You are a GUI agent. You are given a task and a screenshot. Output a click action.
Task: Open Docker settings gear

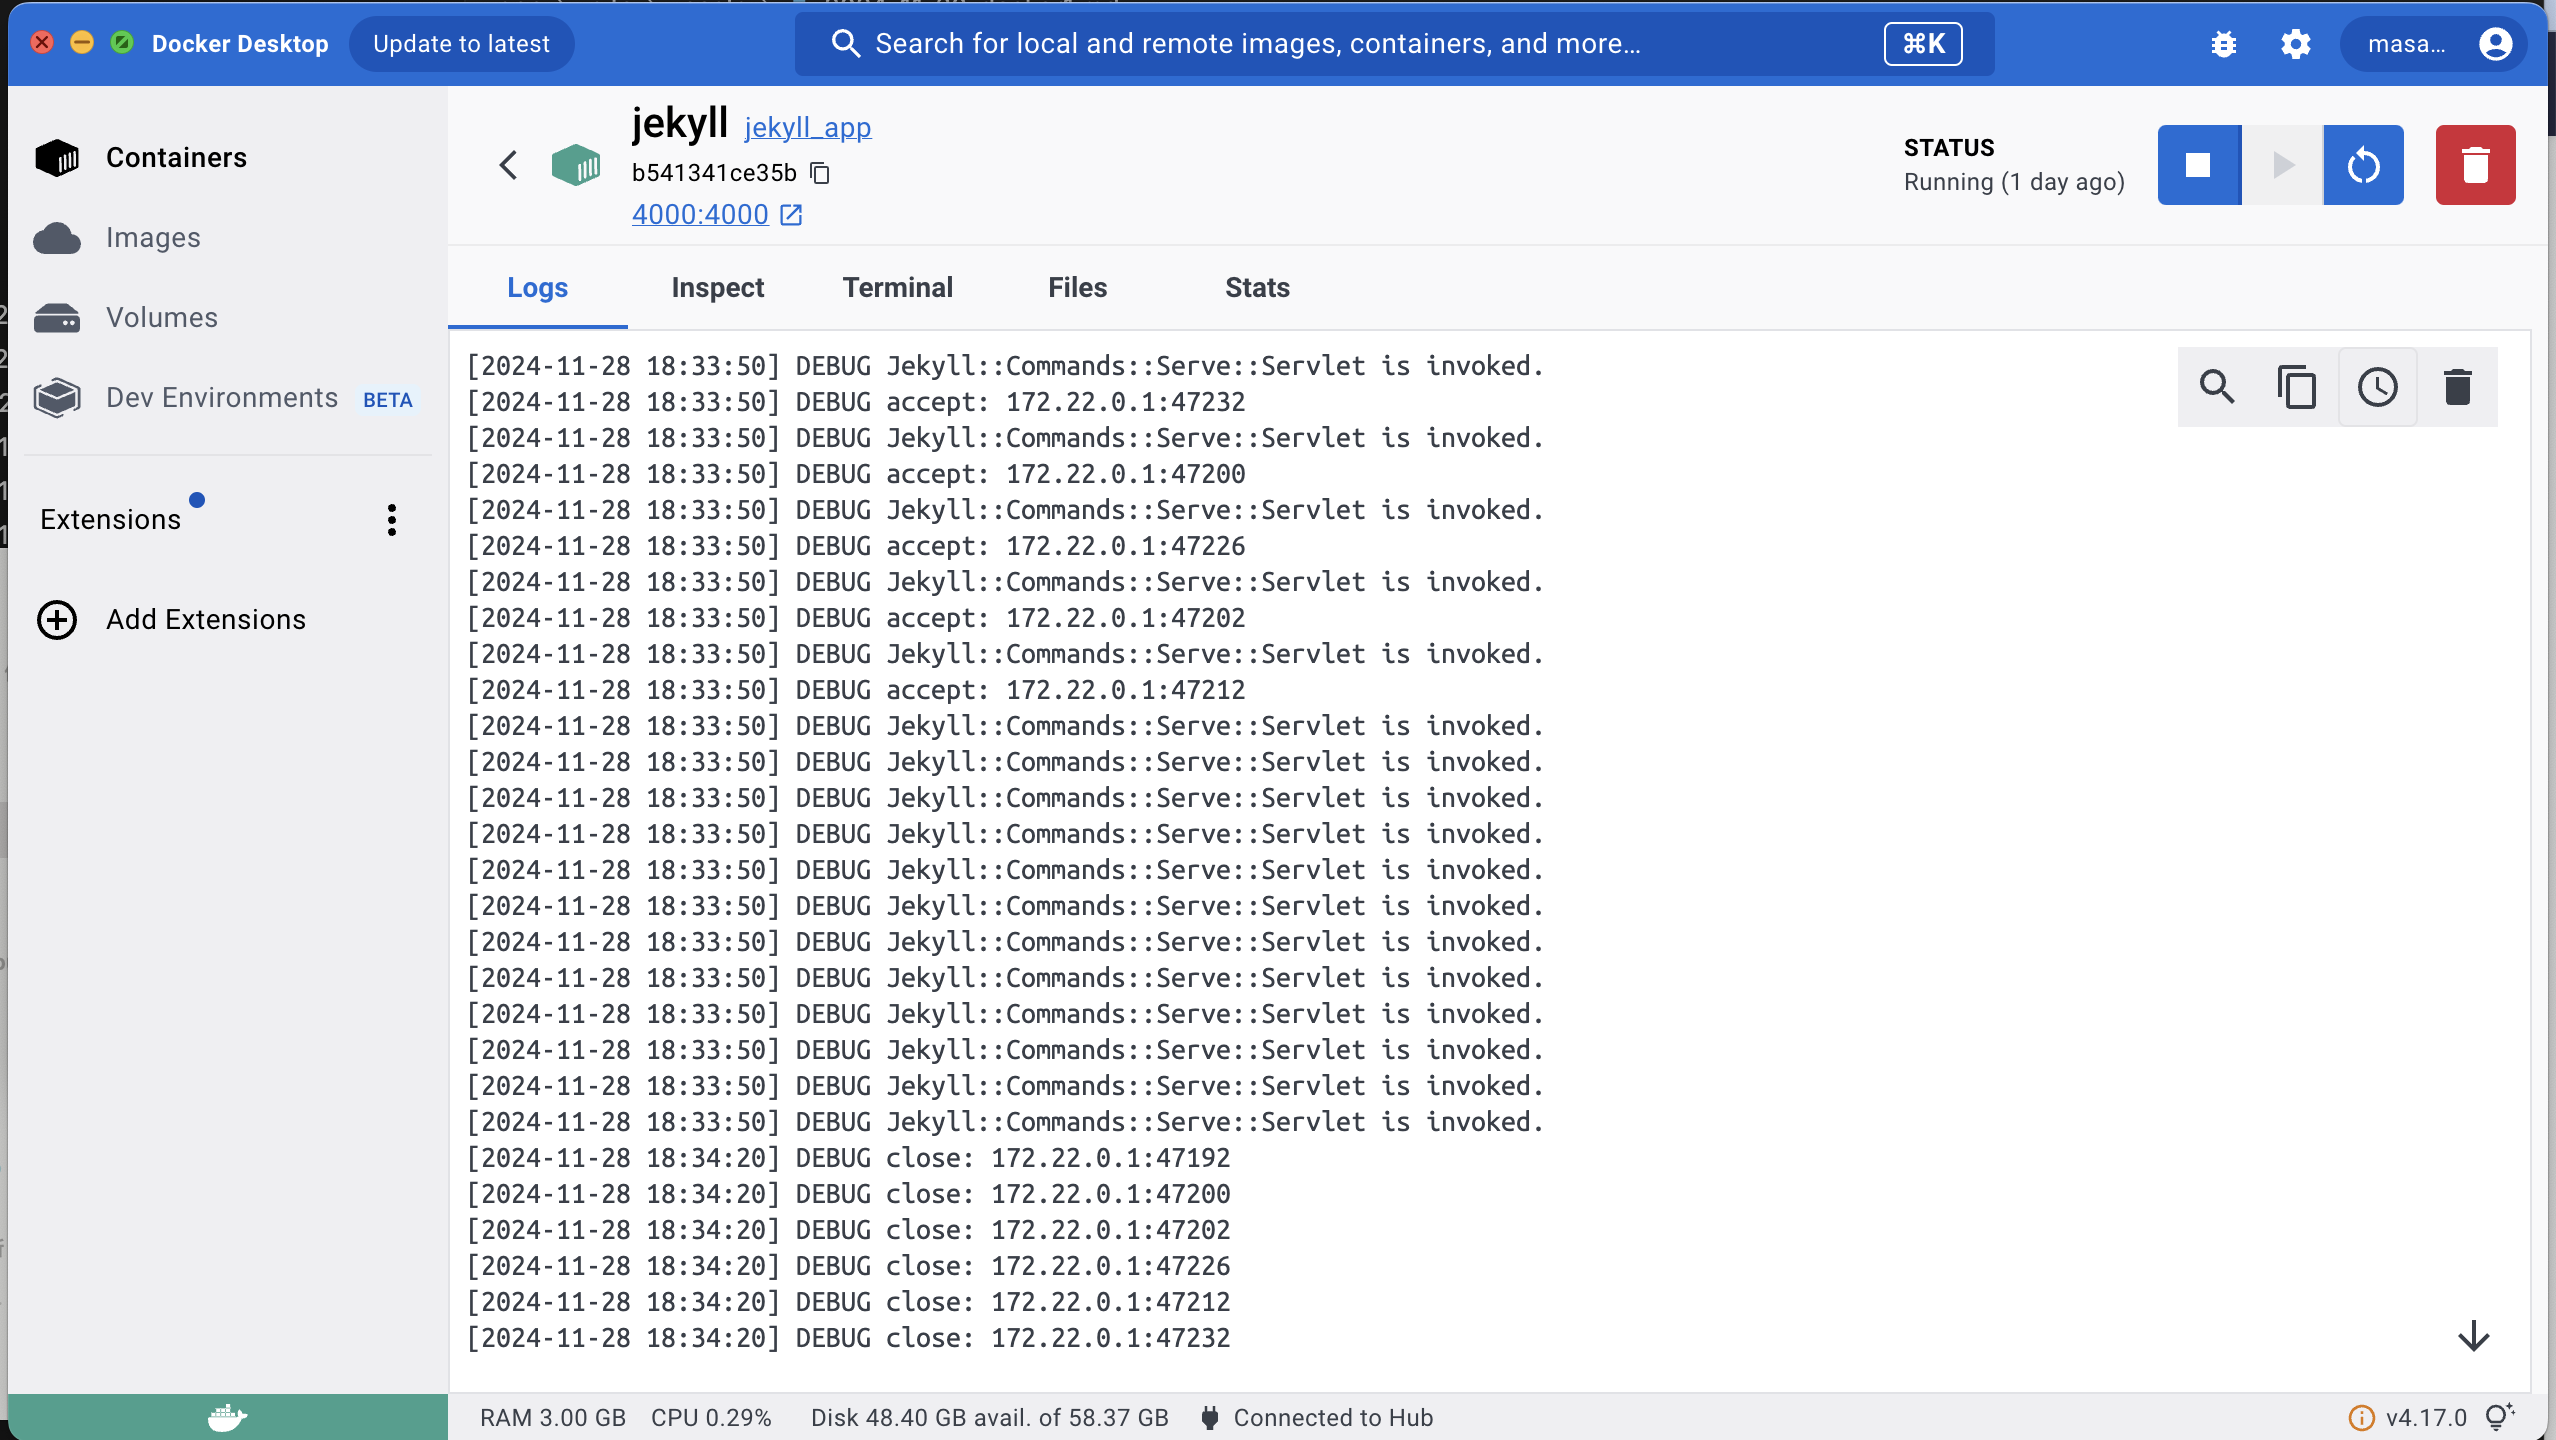point(2296,44)
